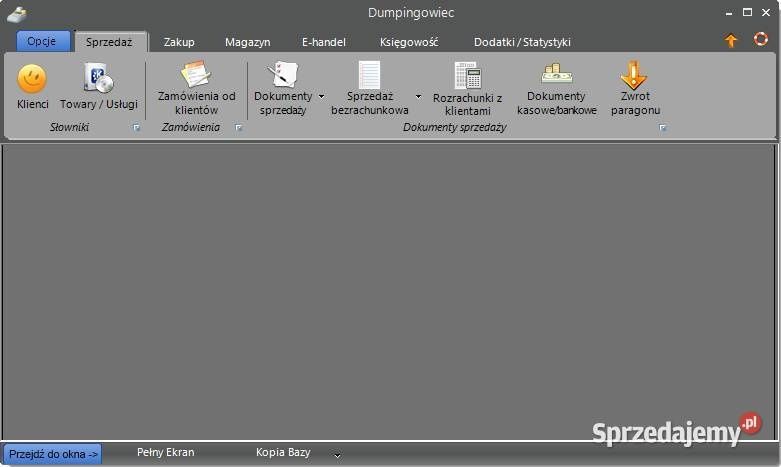Open the Słowniki group launcher
Screen dimensions: 781x467
136,128
